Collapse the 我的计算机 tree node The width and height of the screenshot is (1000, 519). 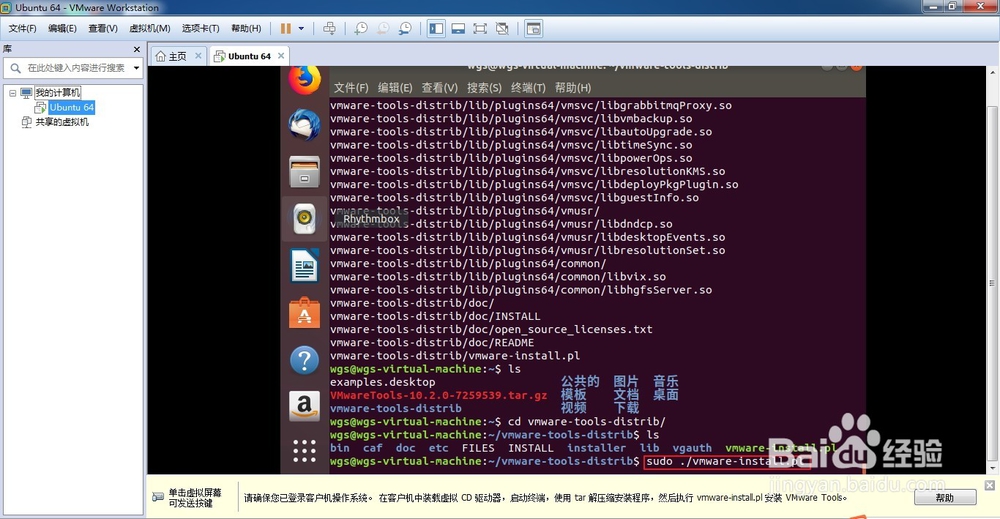click(12, 93)
